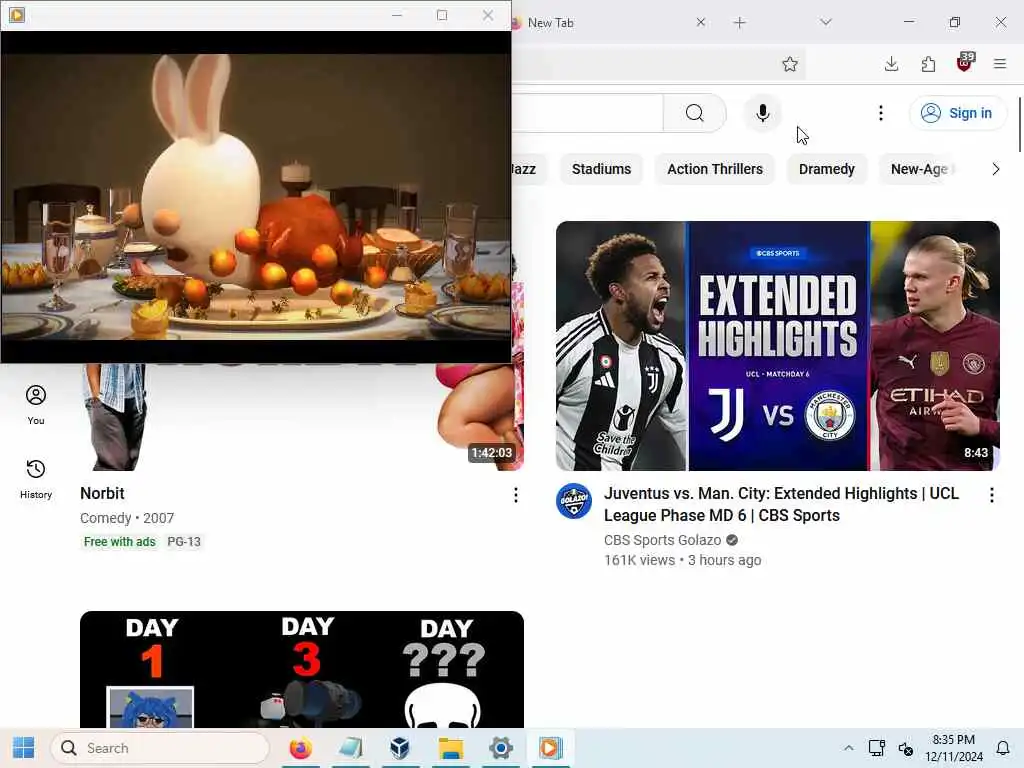Open a new browser tab with plus
Screen dimensions: 1024x768
[x=739, y=23]
